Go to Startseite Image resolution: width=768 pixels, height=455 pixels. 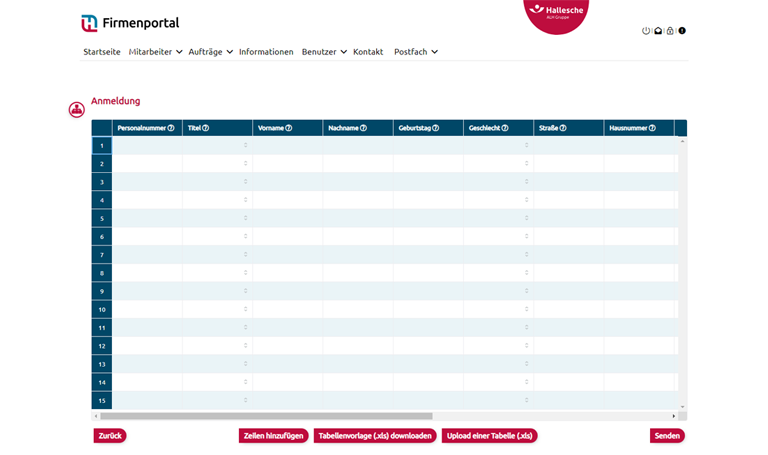click(102, 52)
